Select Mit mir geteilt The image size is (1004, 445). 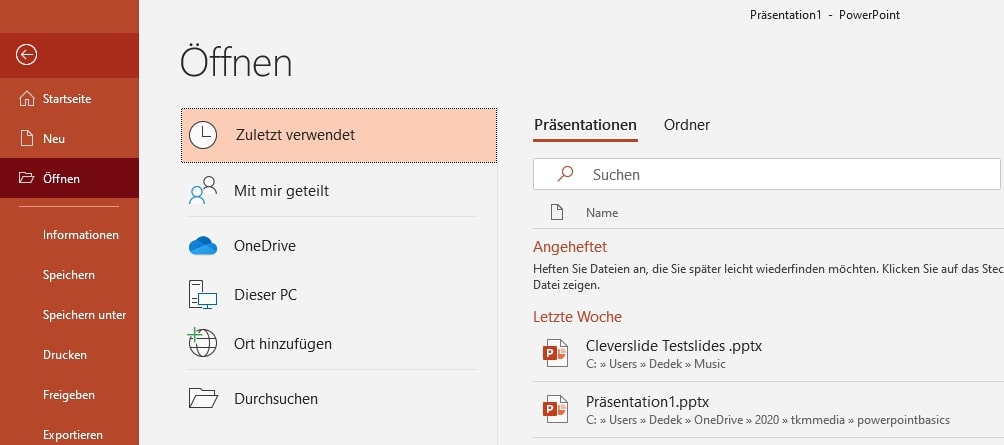tap(332, 191)
